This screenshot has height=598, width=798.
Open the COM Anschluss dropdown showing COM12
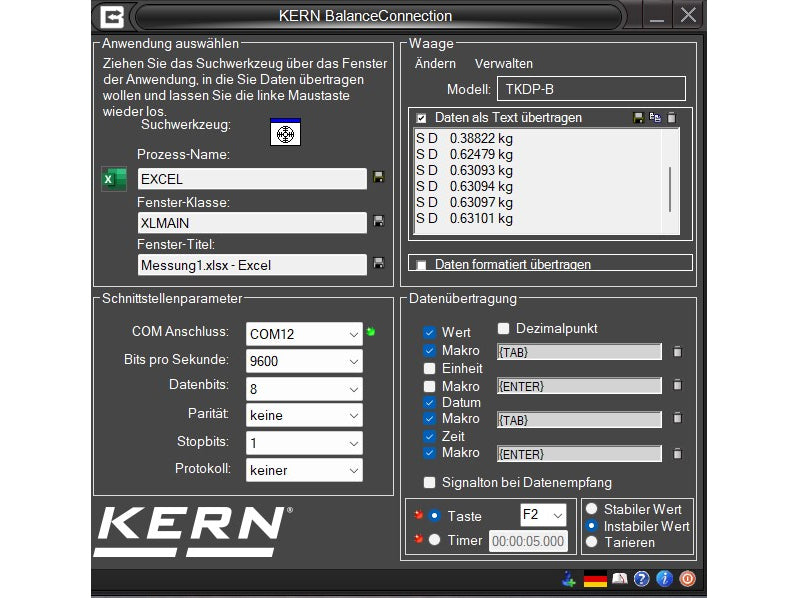tap(304, 334)
